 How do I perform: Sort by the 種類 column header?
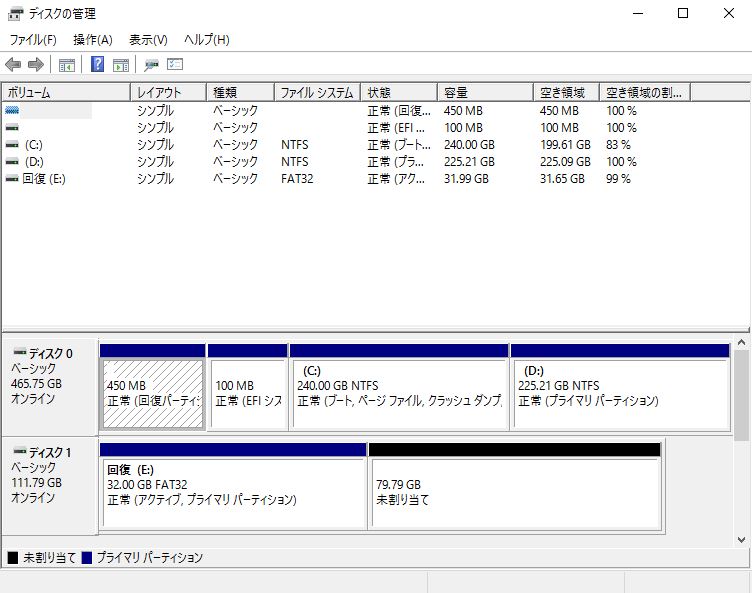click(240, 92)
